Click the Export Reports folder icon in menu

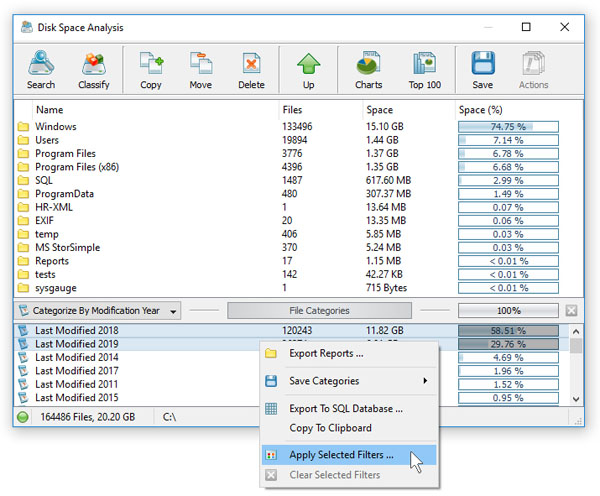pyautogui.click(x=271, y=353)
